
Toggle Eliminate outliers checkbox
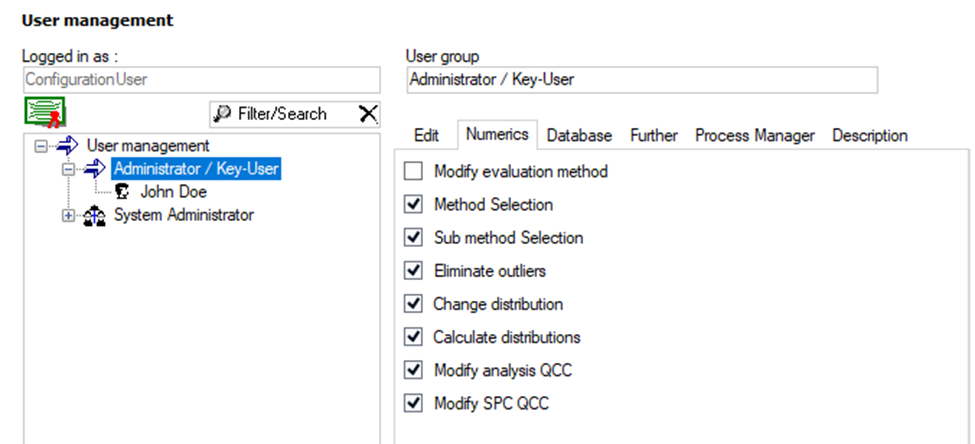pos(413,271)
